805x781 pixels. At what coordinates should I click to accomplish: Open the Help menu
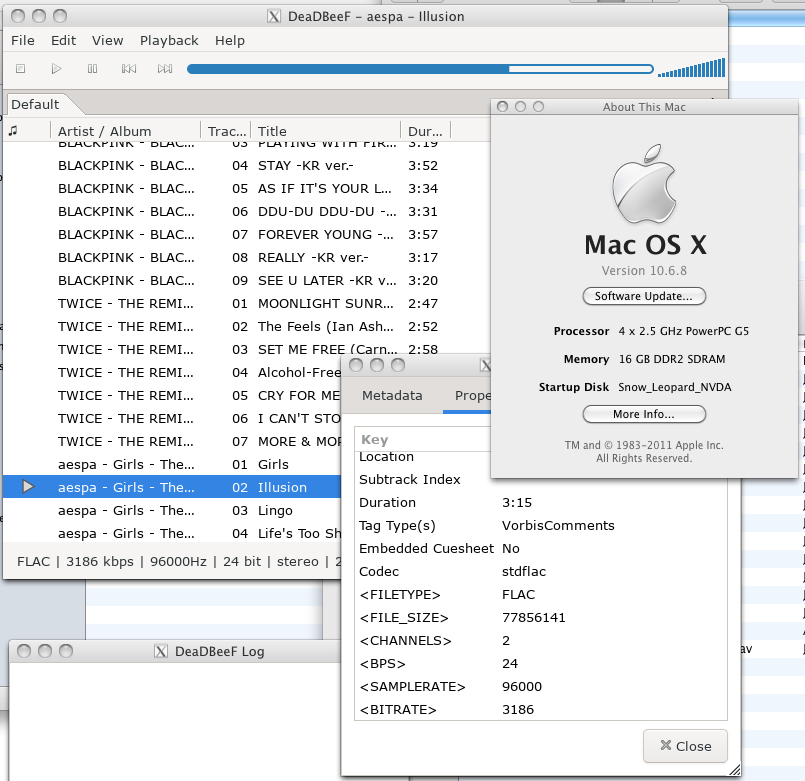(x=229, y=41)
